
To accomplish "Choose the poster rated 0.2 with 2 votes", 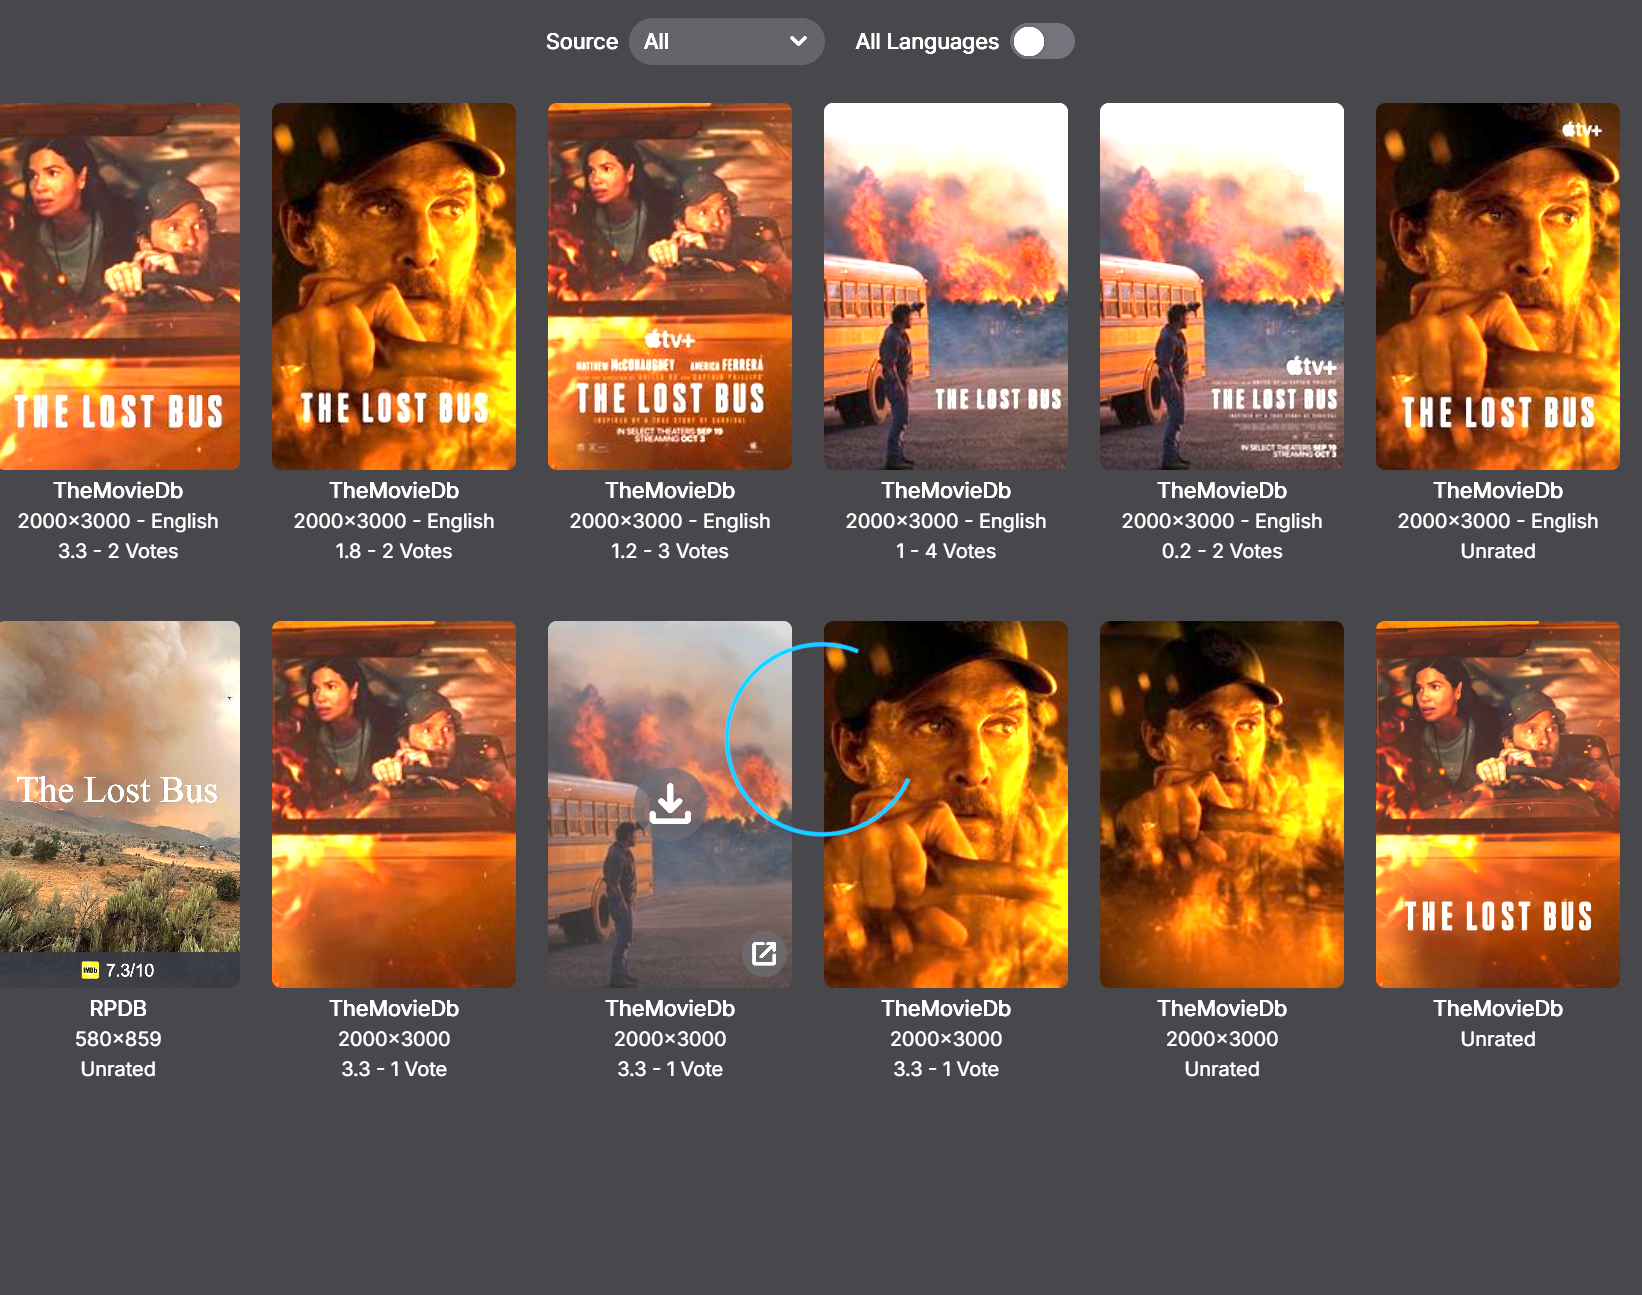I will (x=1222, y=286).
